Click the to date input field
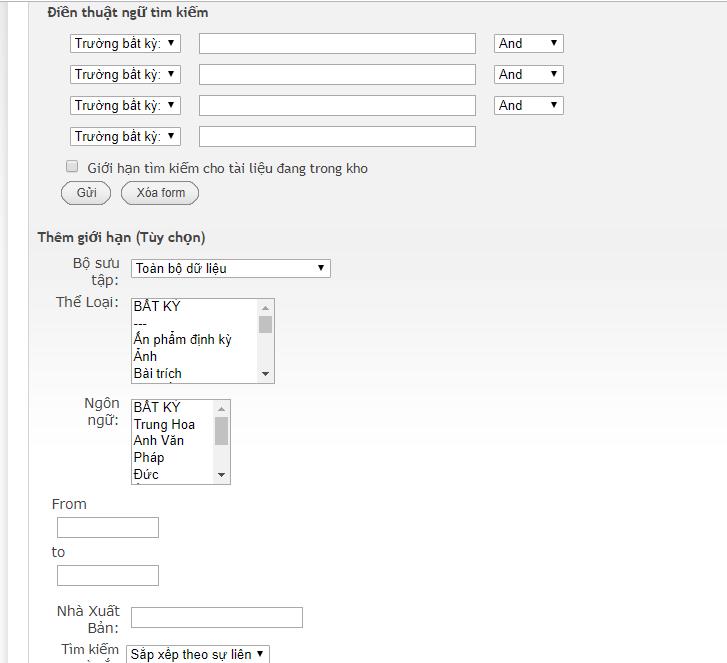 click(x=108, y=575)
